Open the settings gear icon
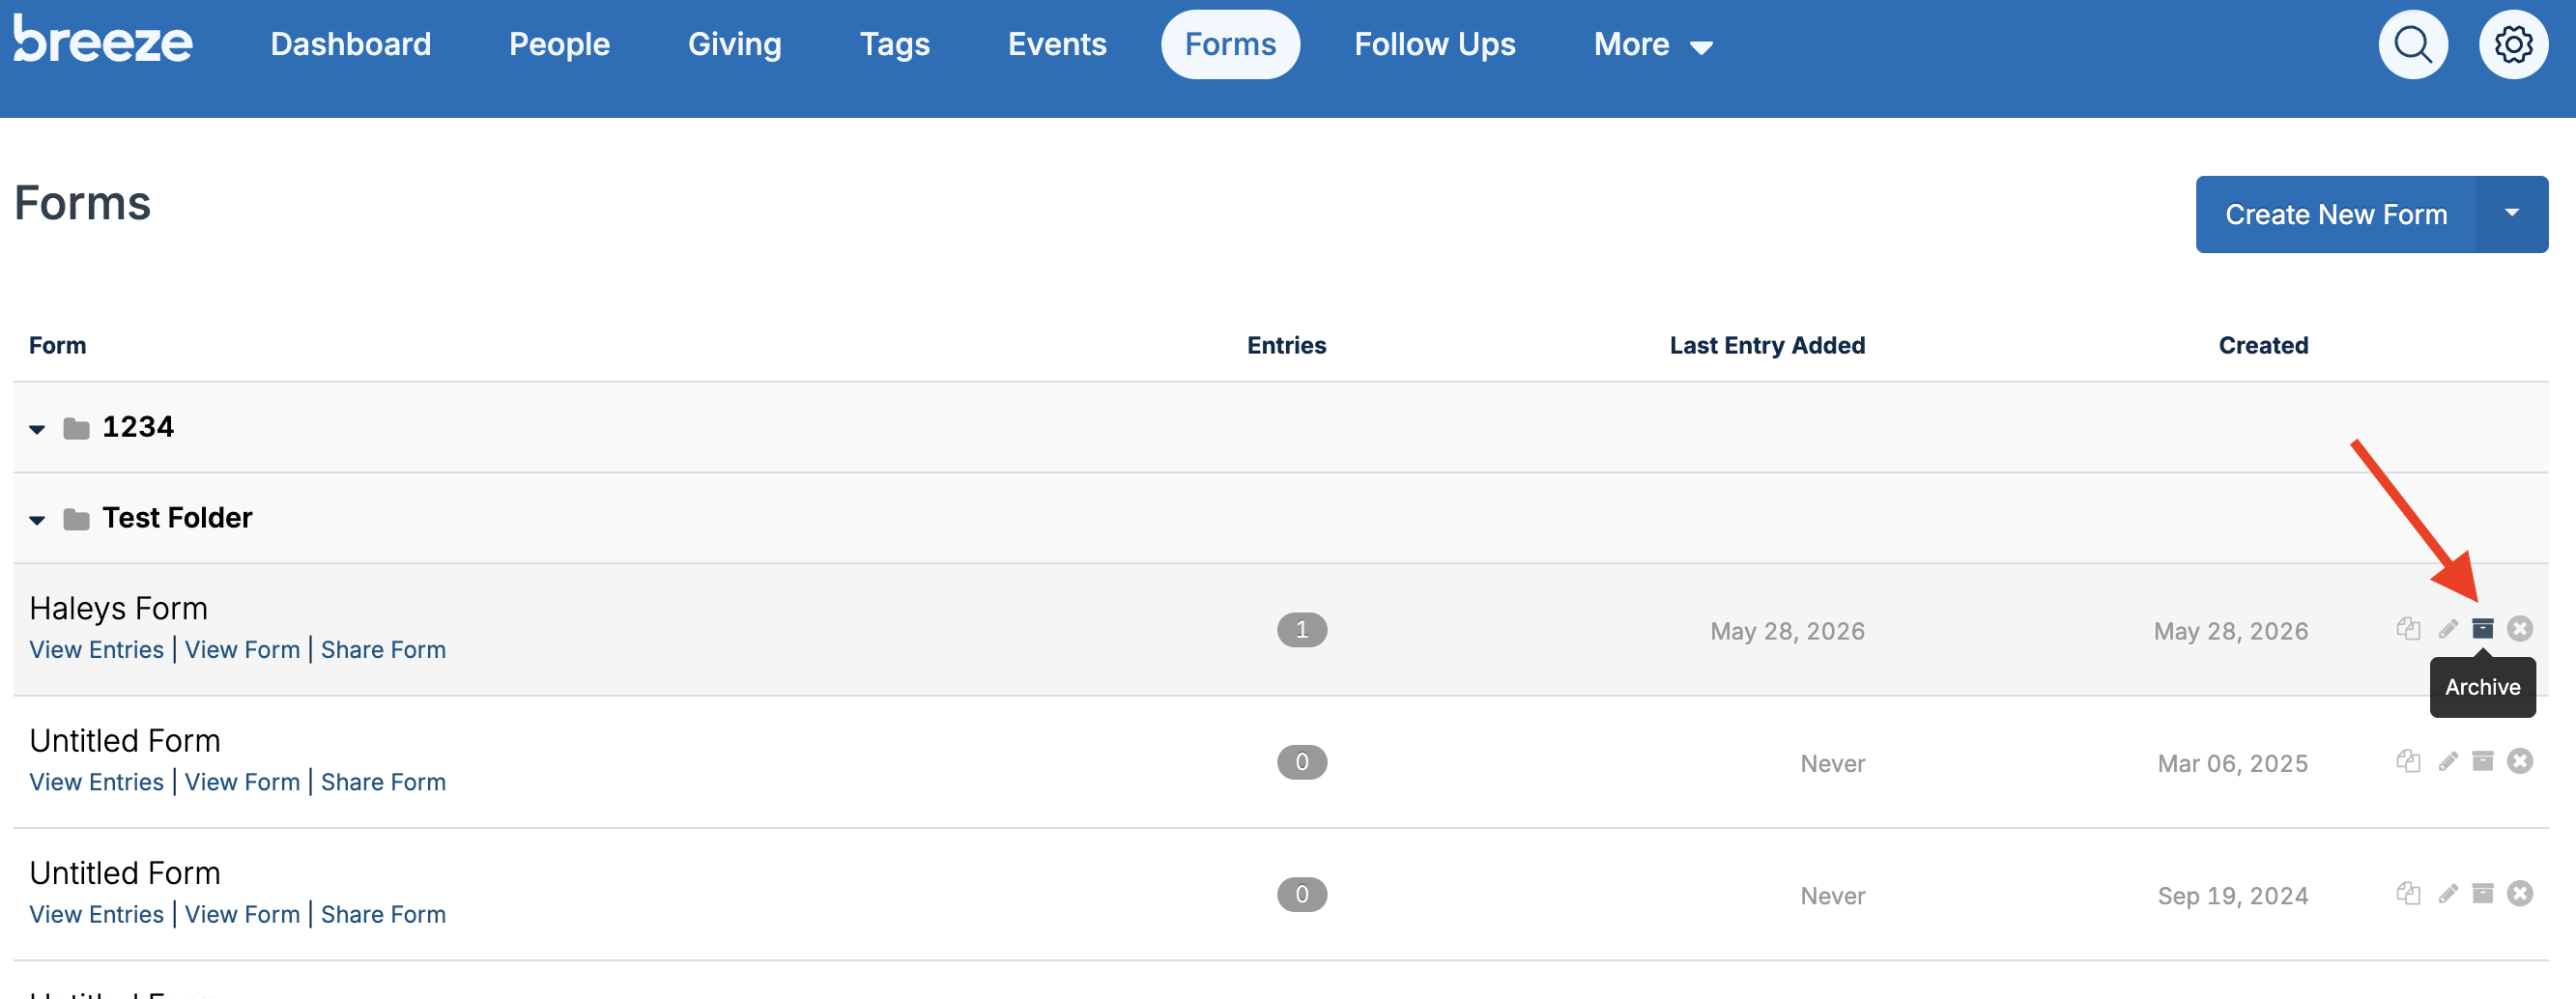This screenshot has width=2576, height=999. click(2512, 45)
